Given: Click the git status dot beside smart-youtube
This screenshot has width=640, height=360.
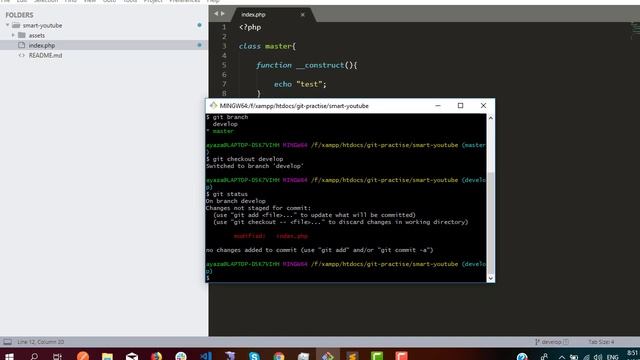Looking at the screenshot, I should click(200, 25).
